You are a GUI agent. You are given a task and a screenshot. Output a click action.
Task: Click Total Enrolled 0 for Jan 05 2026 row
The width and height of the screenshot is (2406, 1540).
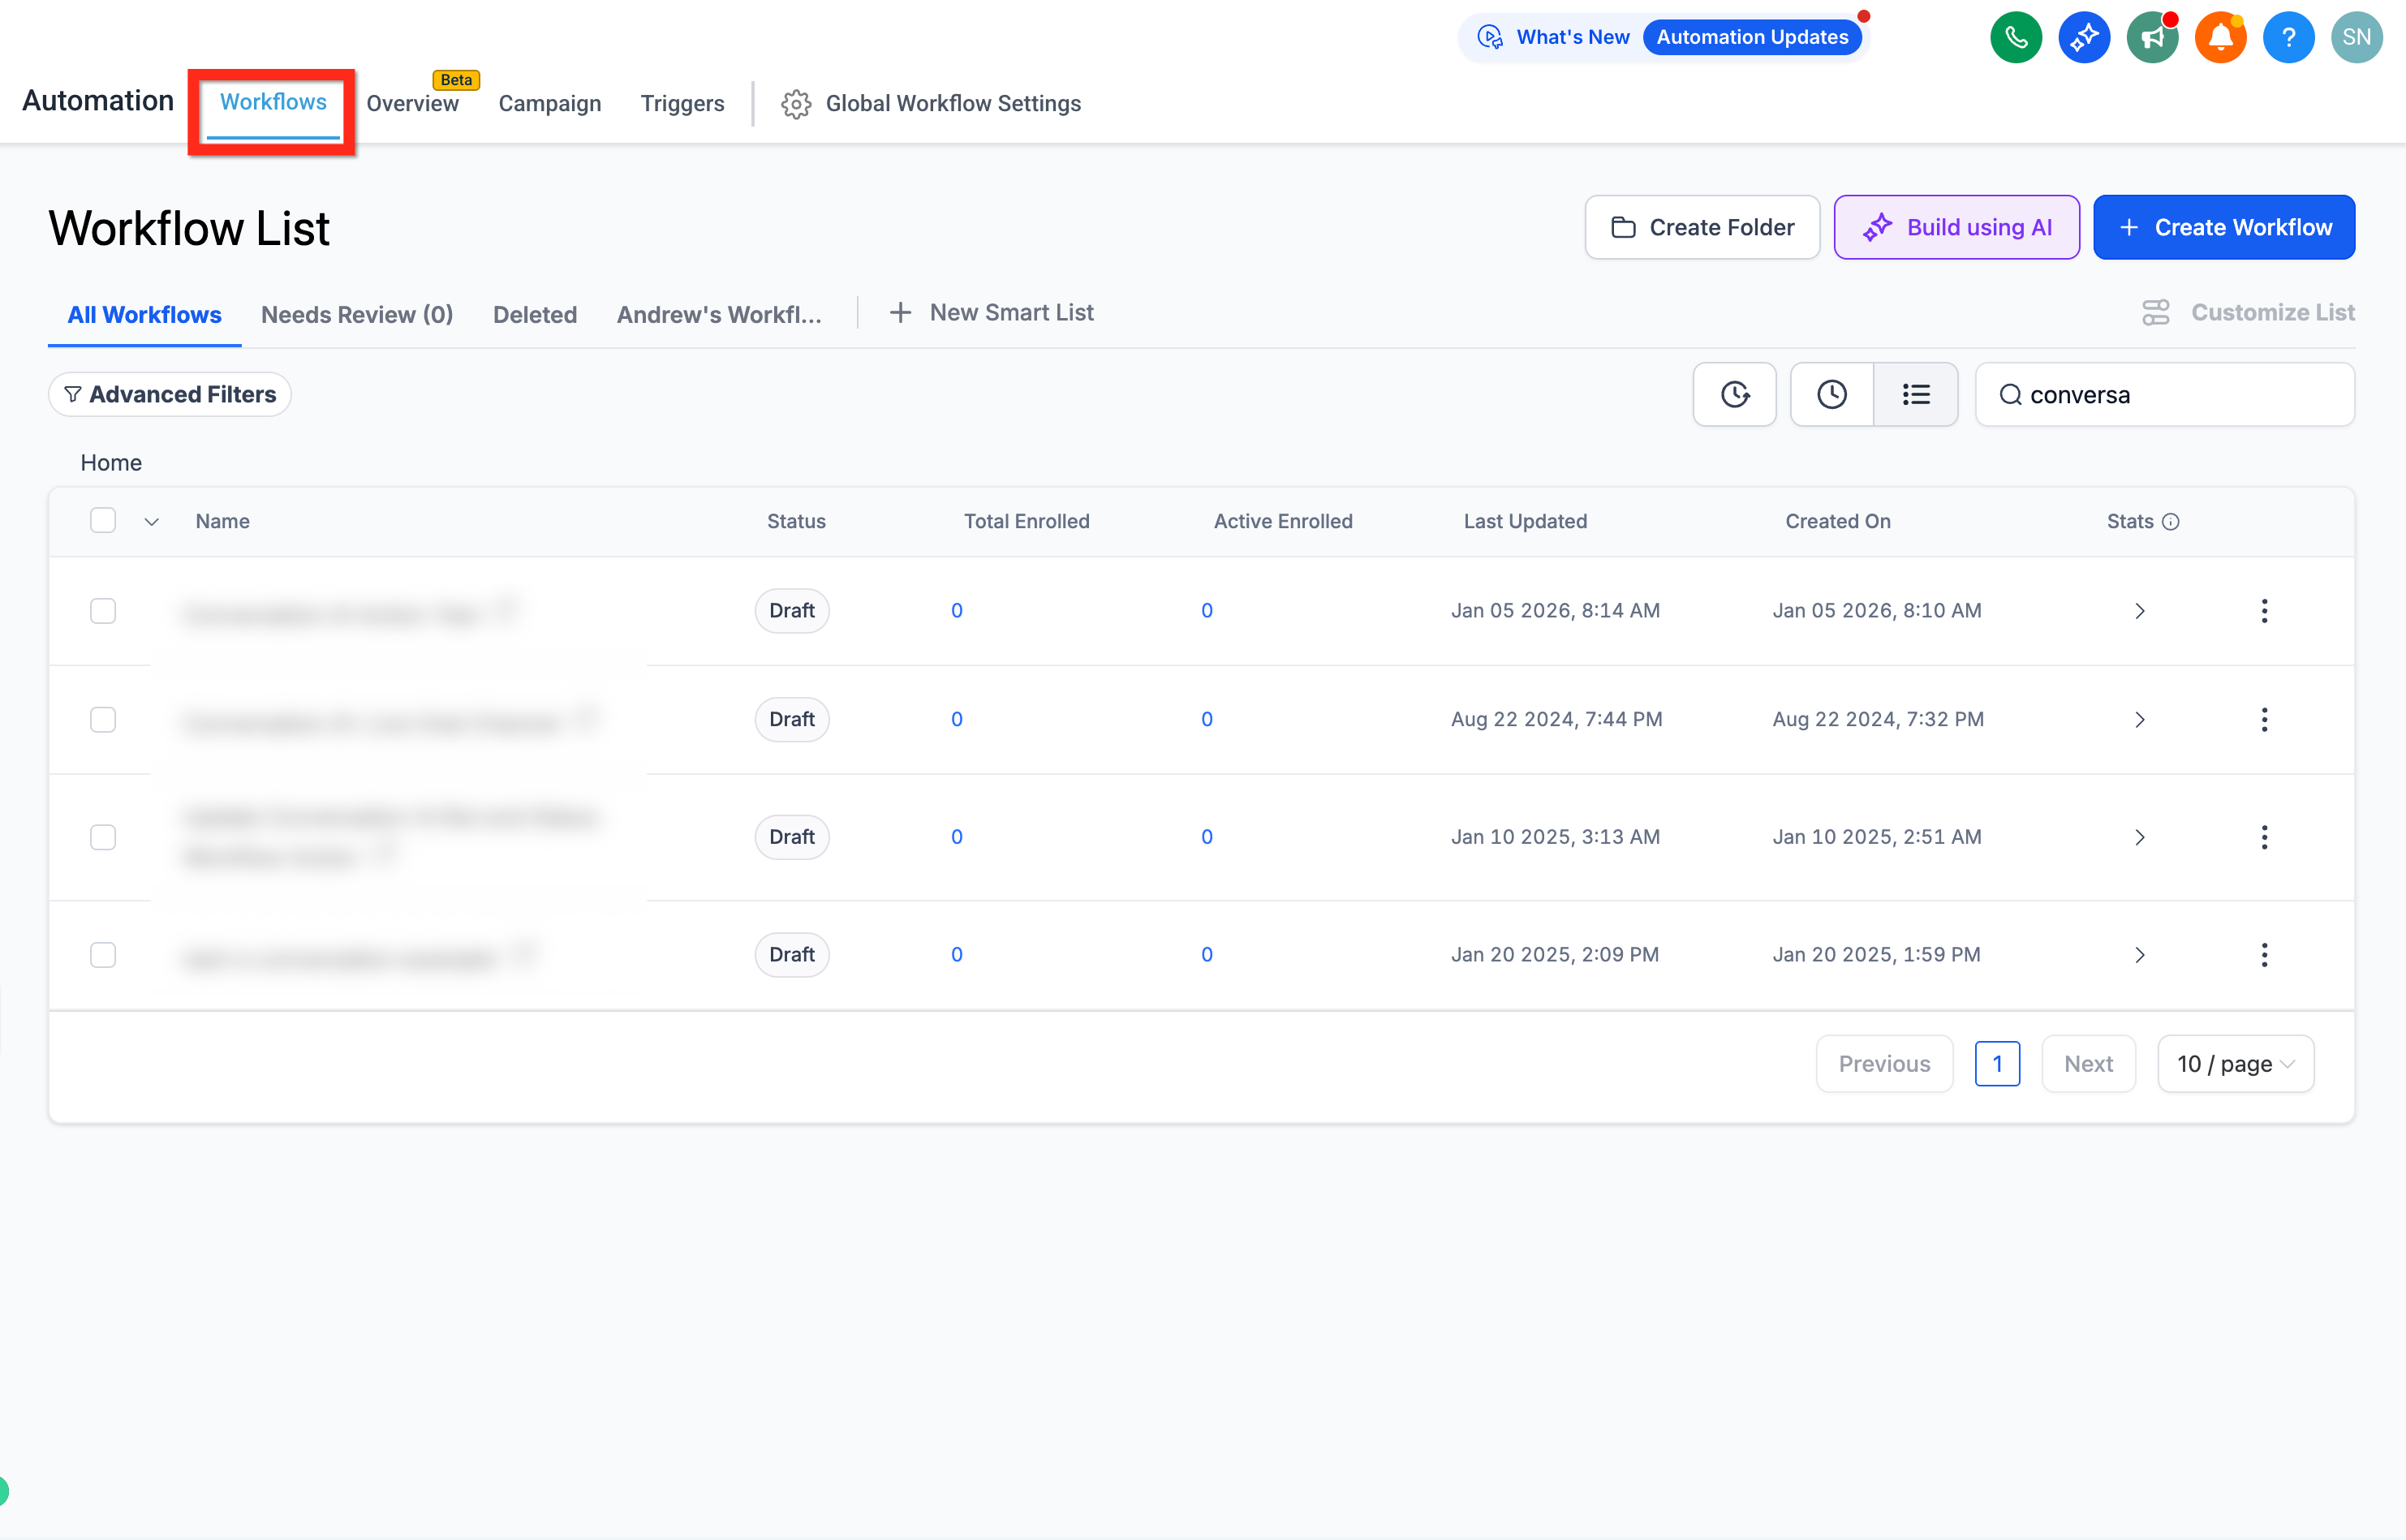click(956, 610)
